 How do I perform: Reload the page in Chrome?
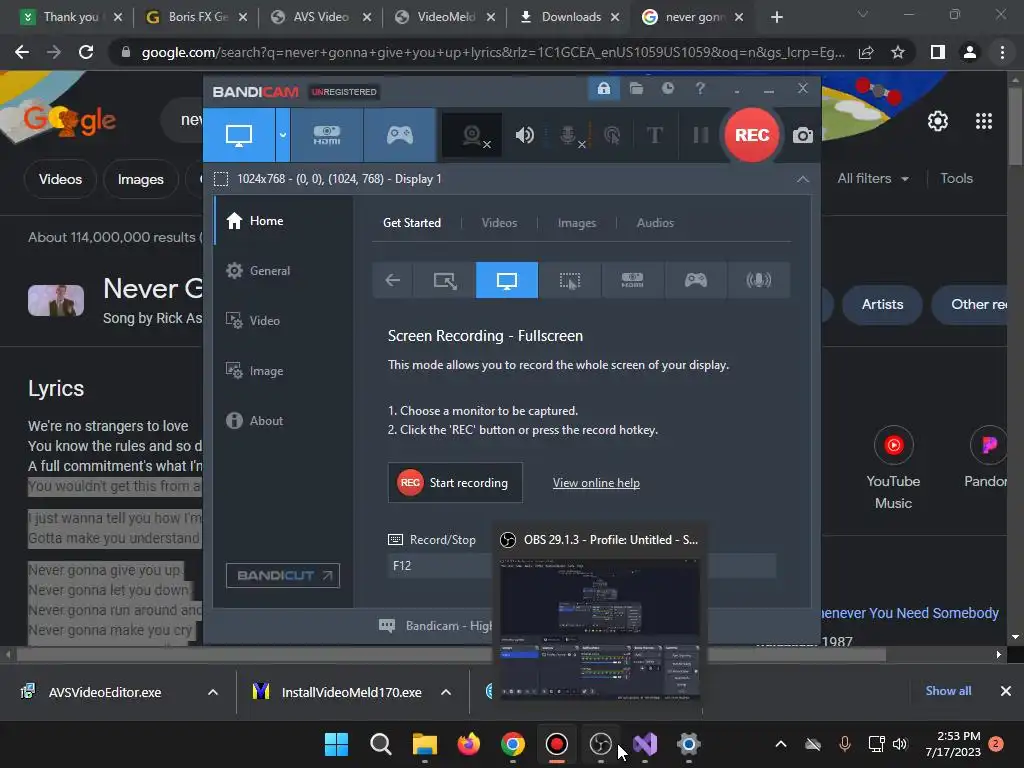(86, 52)
